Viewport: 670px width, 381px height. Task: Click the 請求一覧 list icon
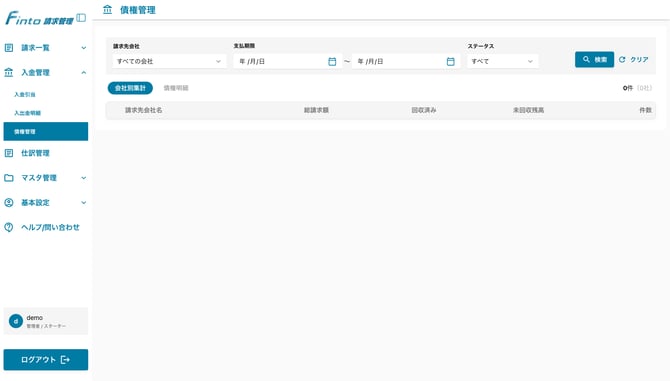coord(9,48)
